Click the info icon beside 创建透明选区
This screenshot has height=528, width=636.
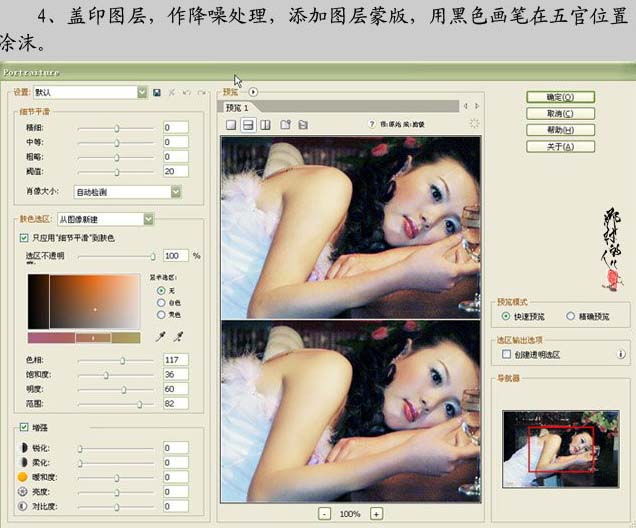coord(621,354)
